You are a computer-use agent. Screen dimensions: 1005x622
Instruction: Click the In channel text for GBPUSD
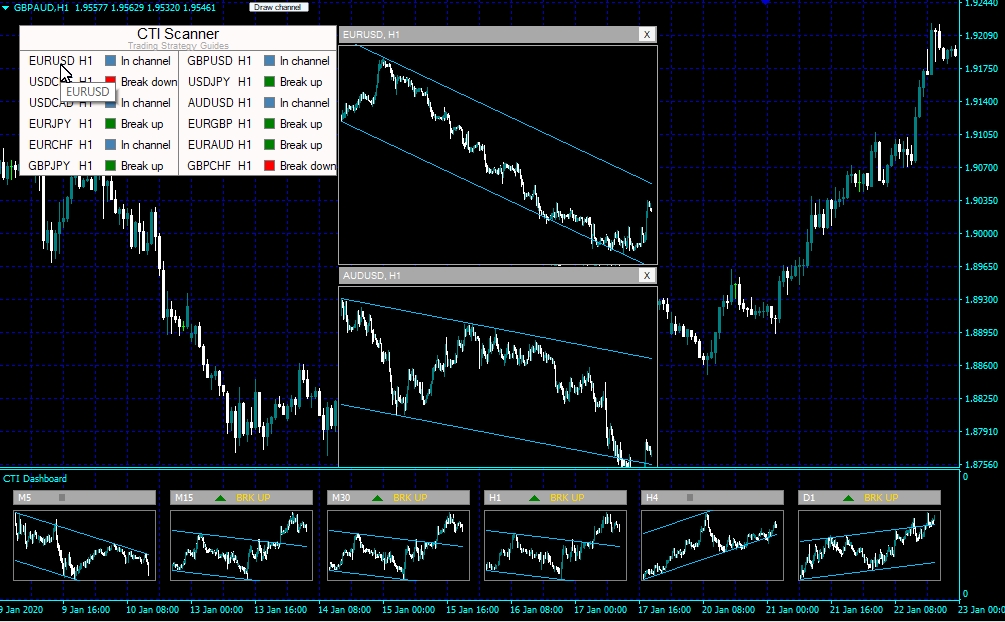click(304, 61)
